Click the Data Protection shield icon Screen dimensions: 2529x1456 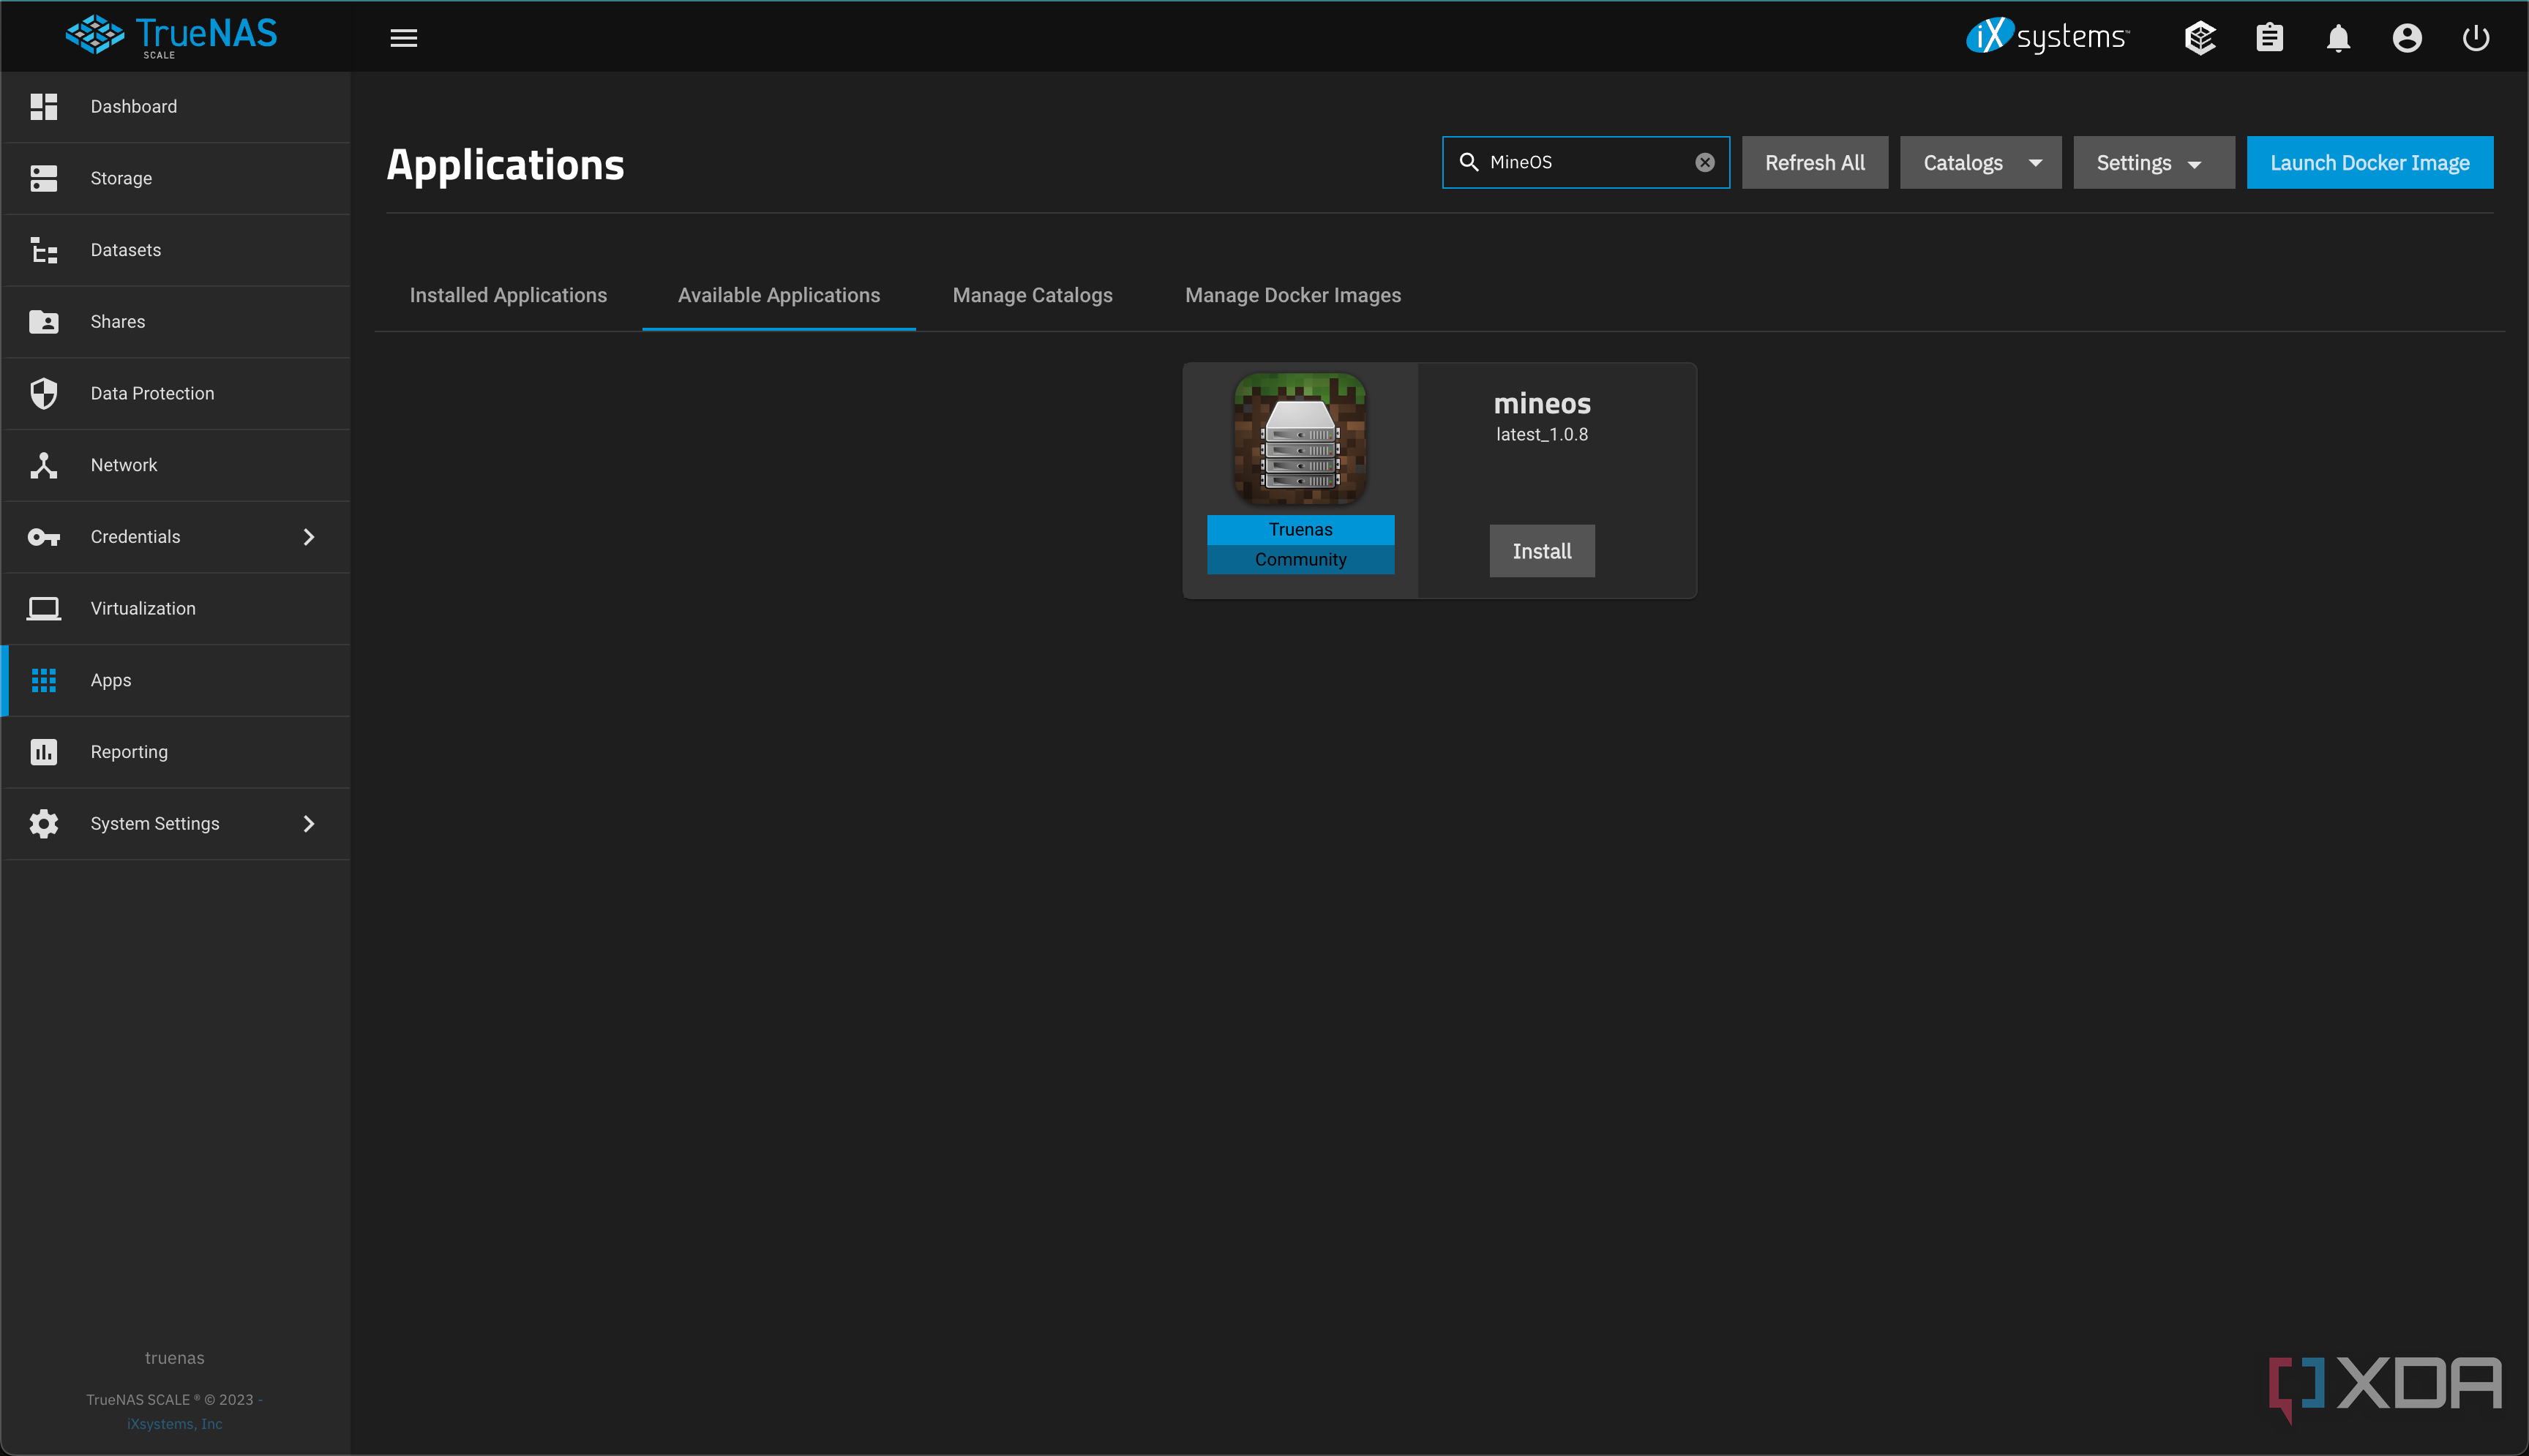click(x=44, y=394)
